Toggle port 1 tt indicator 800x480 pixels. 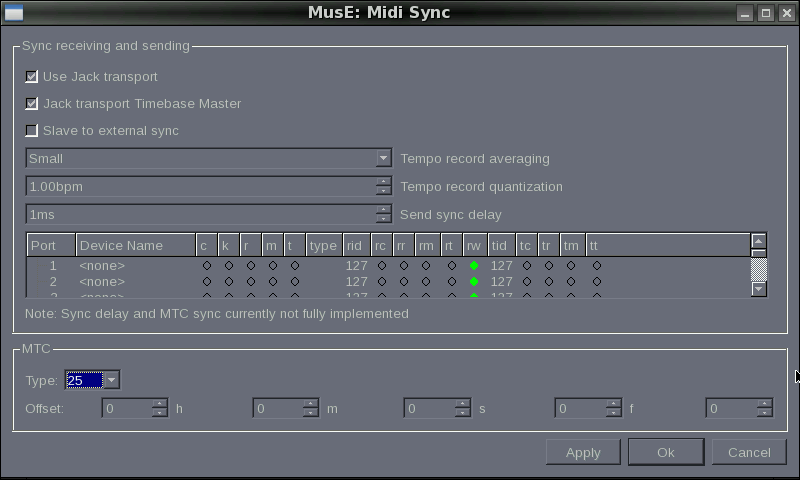click(597, 265)
